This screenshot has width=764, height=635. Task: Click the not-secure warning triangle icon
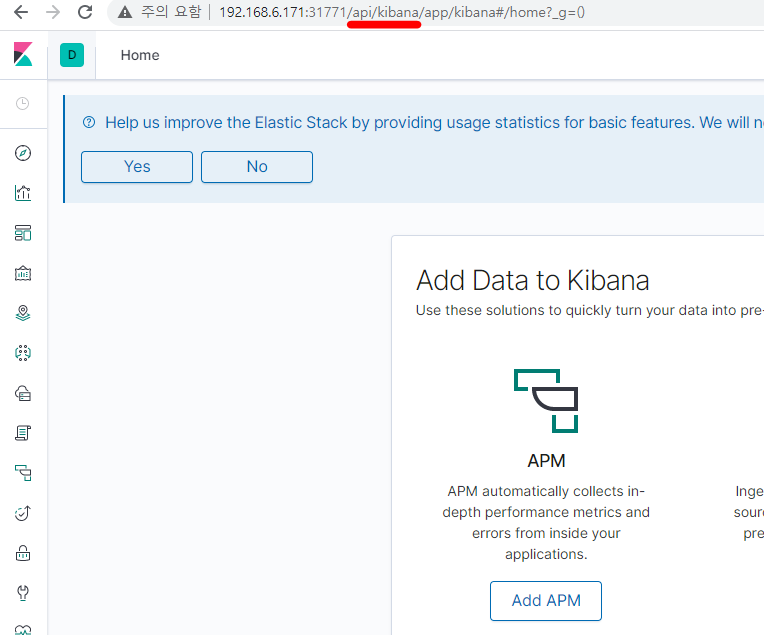click(125, 12)
